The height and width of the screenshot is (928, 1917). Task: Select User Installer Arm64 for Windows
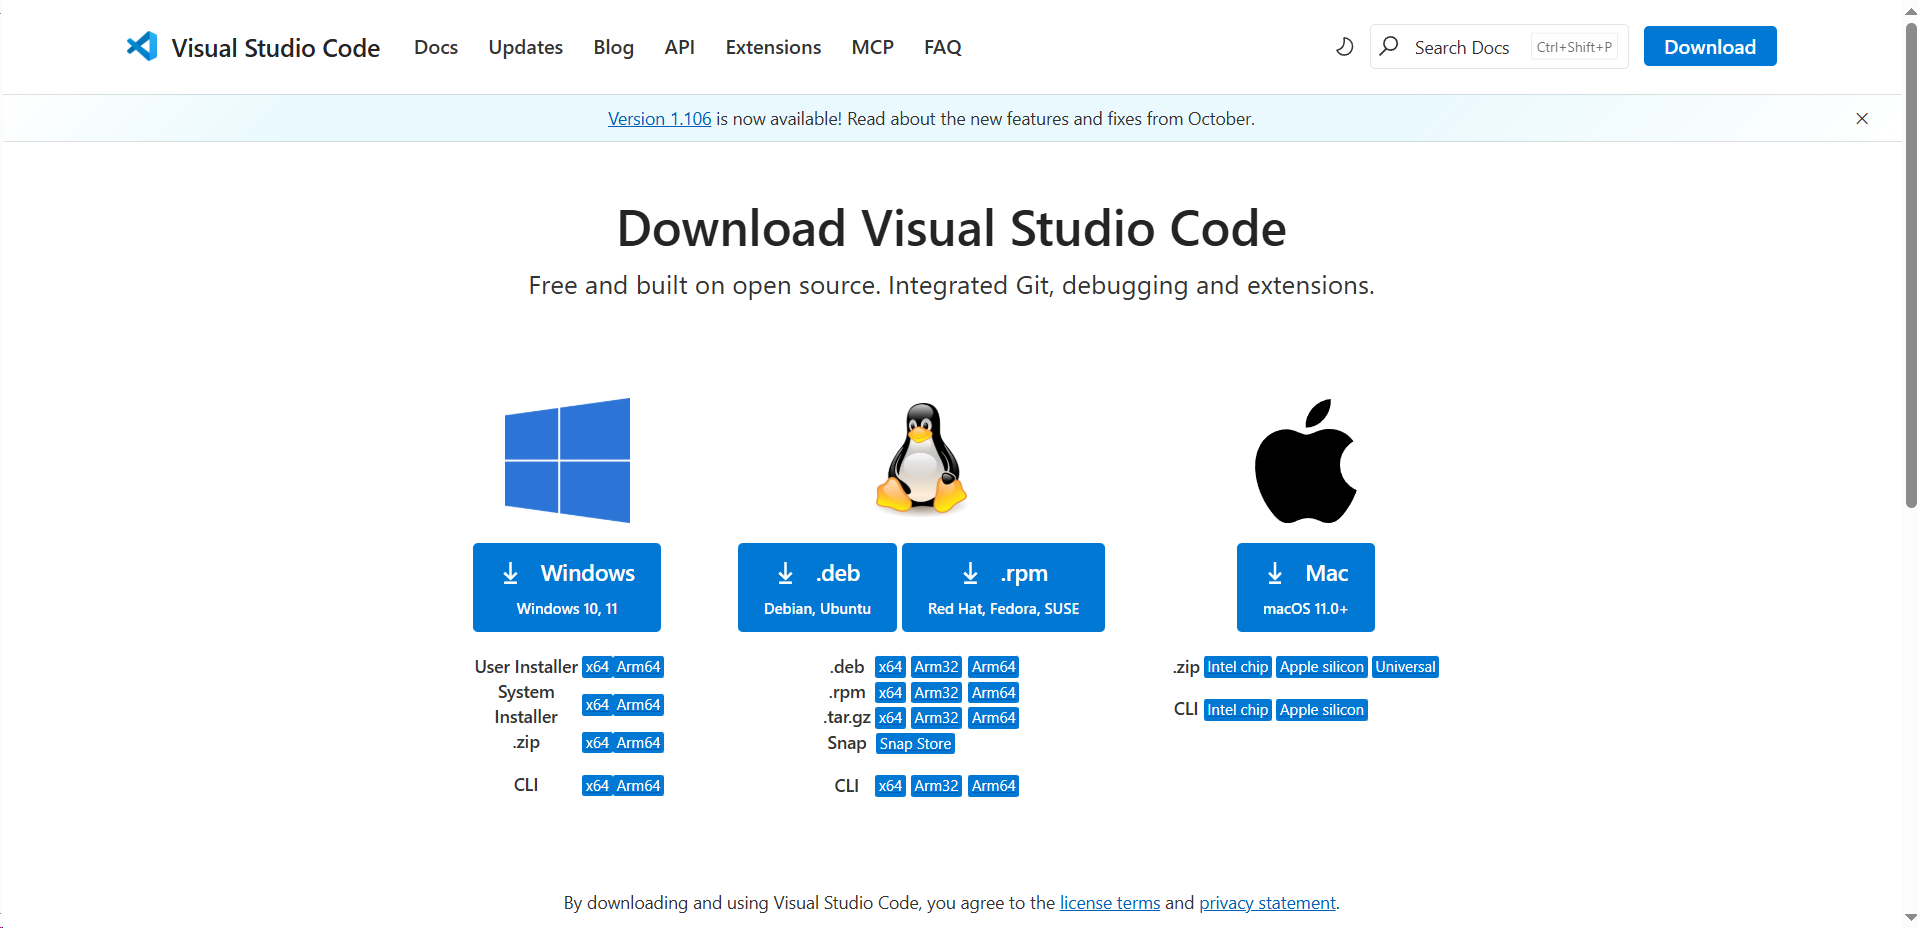(639, 667)
